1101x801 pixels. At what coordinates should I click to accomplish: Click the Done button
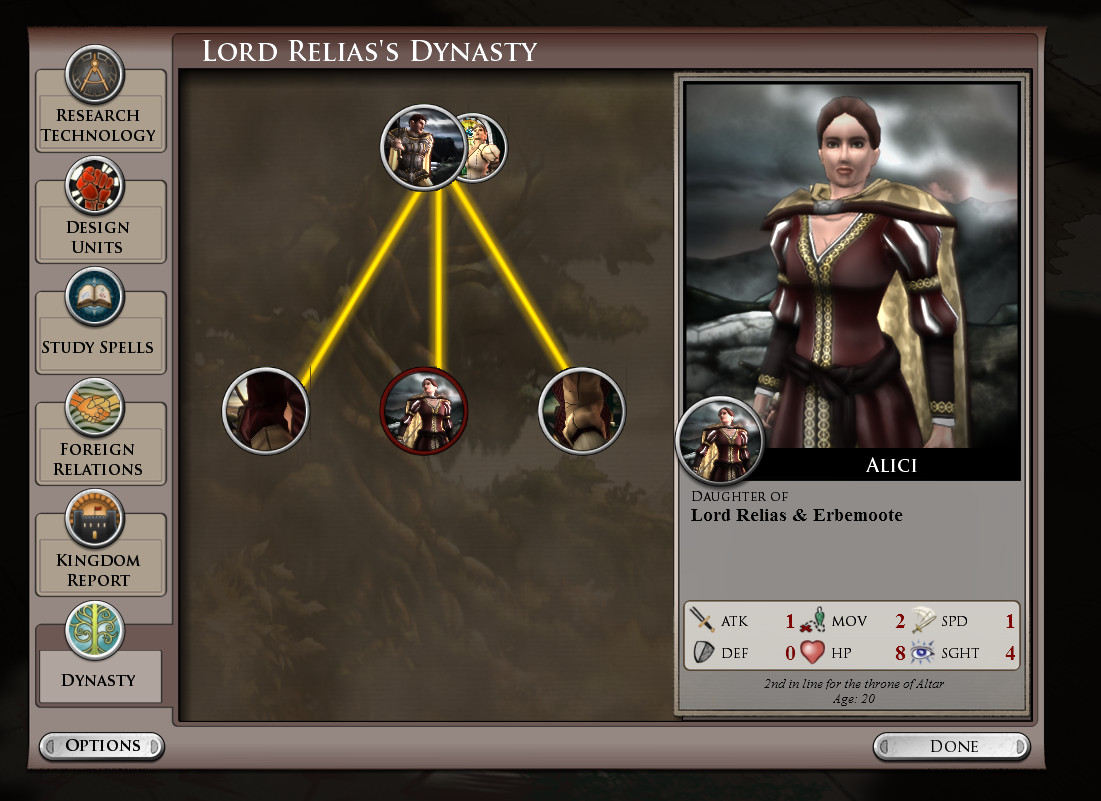952,746
